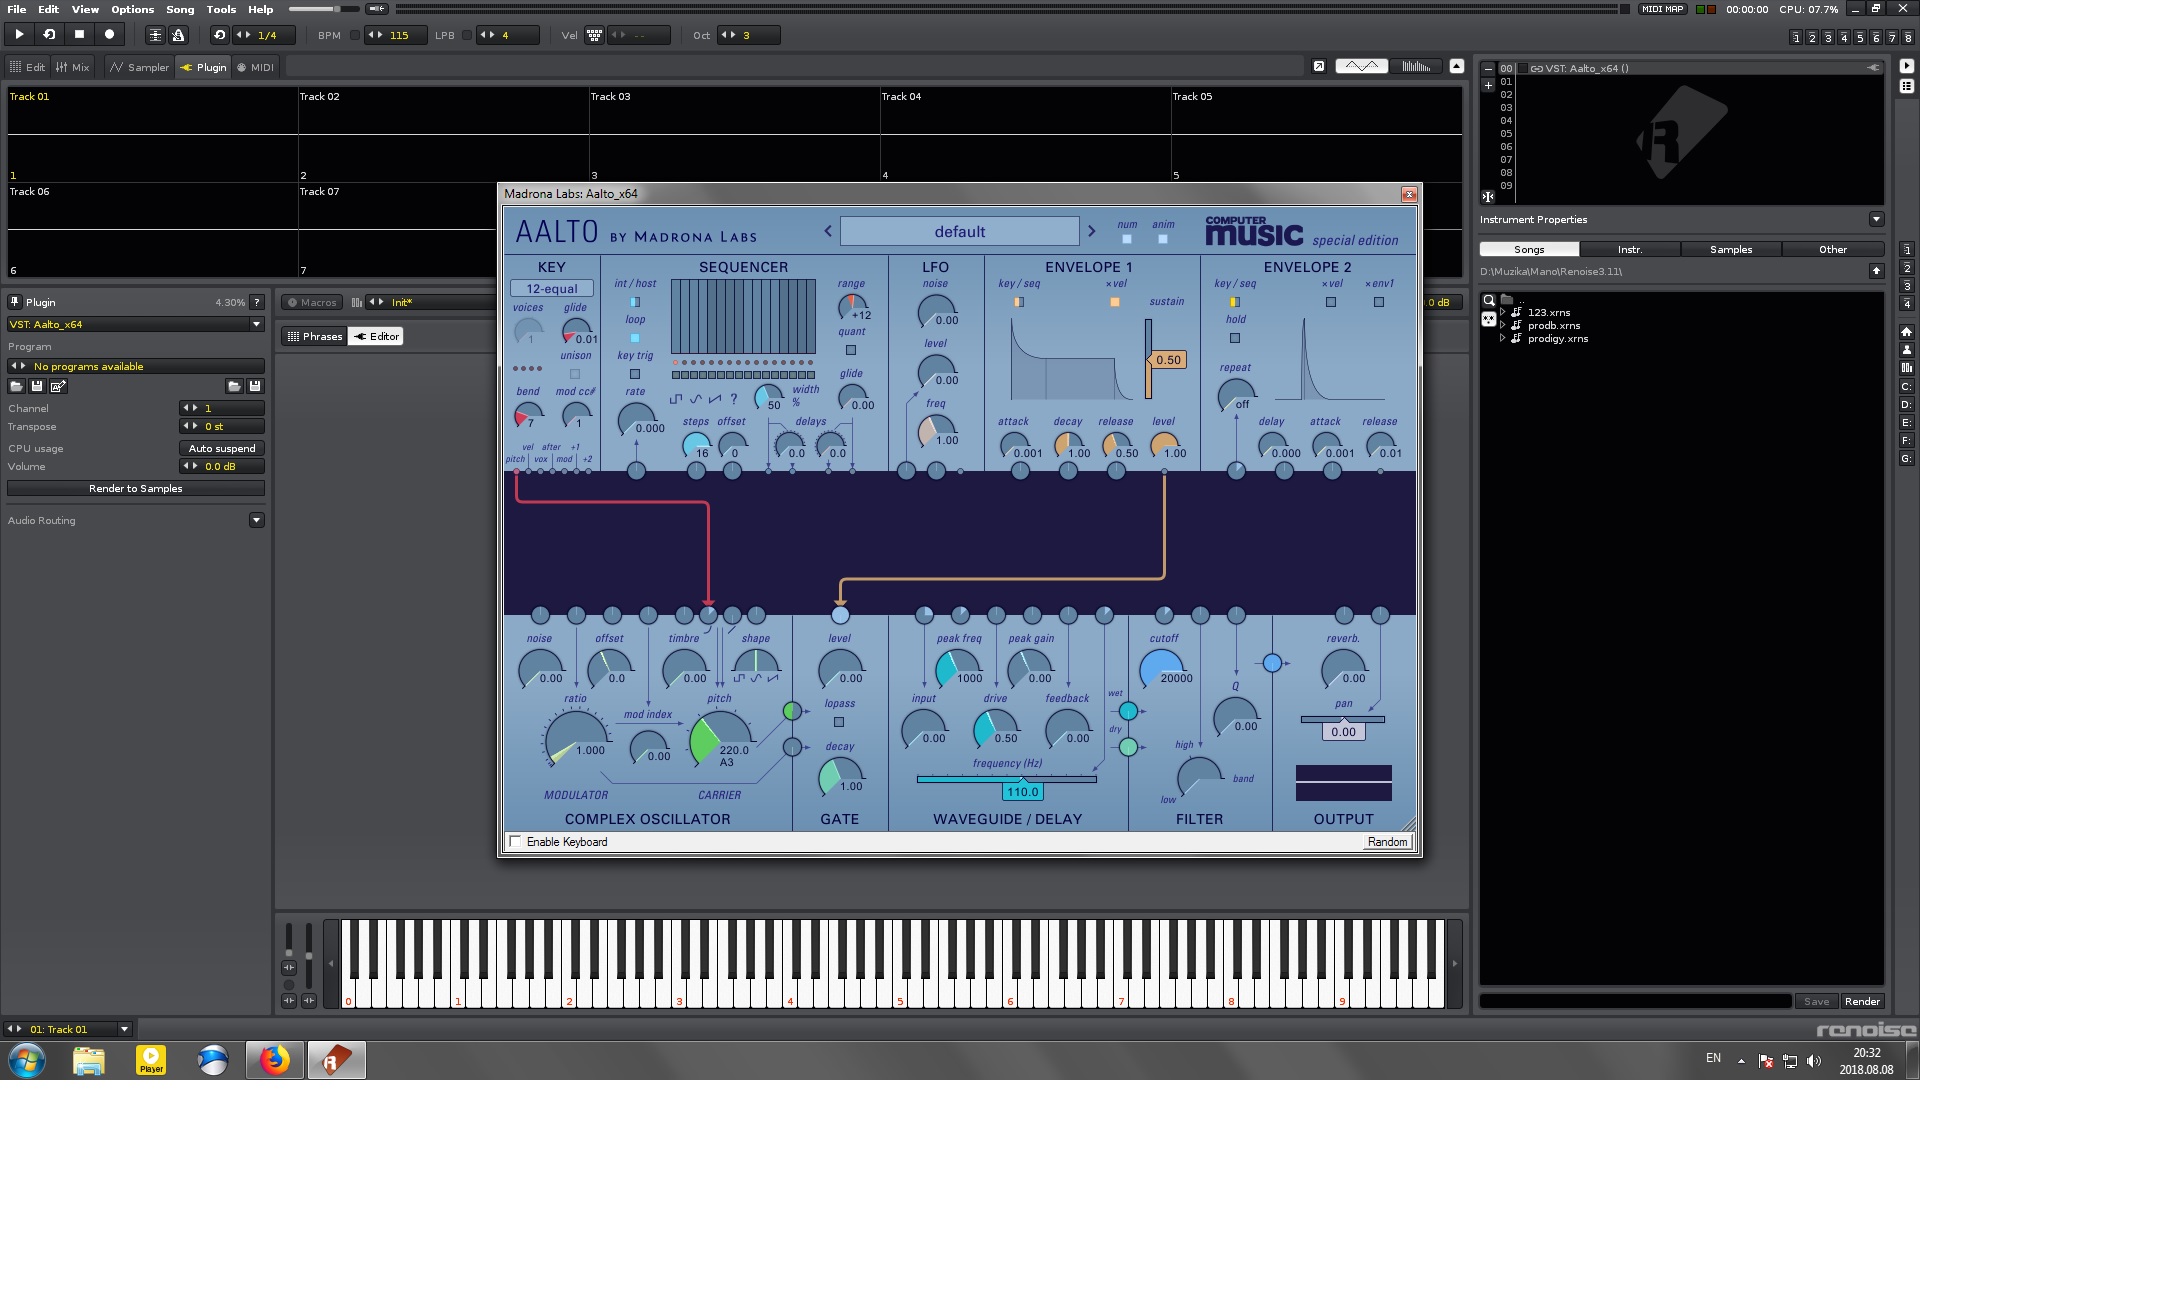Open the Options menu

(133, 9)
